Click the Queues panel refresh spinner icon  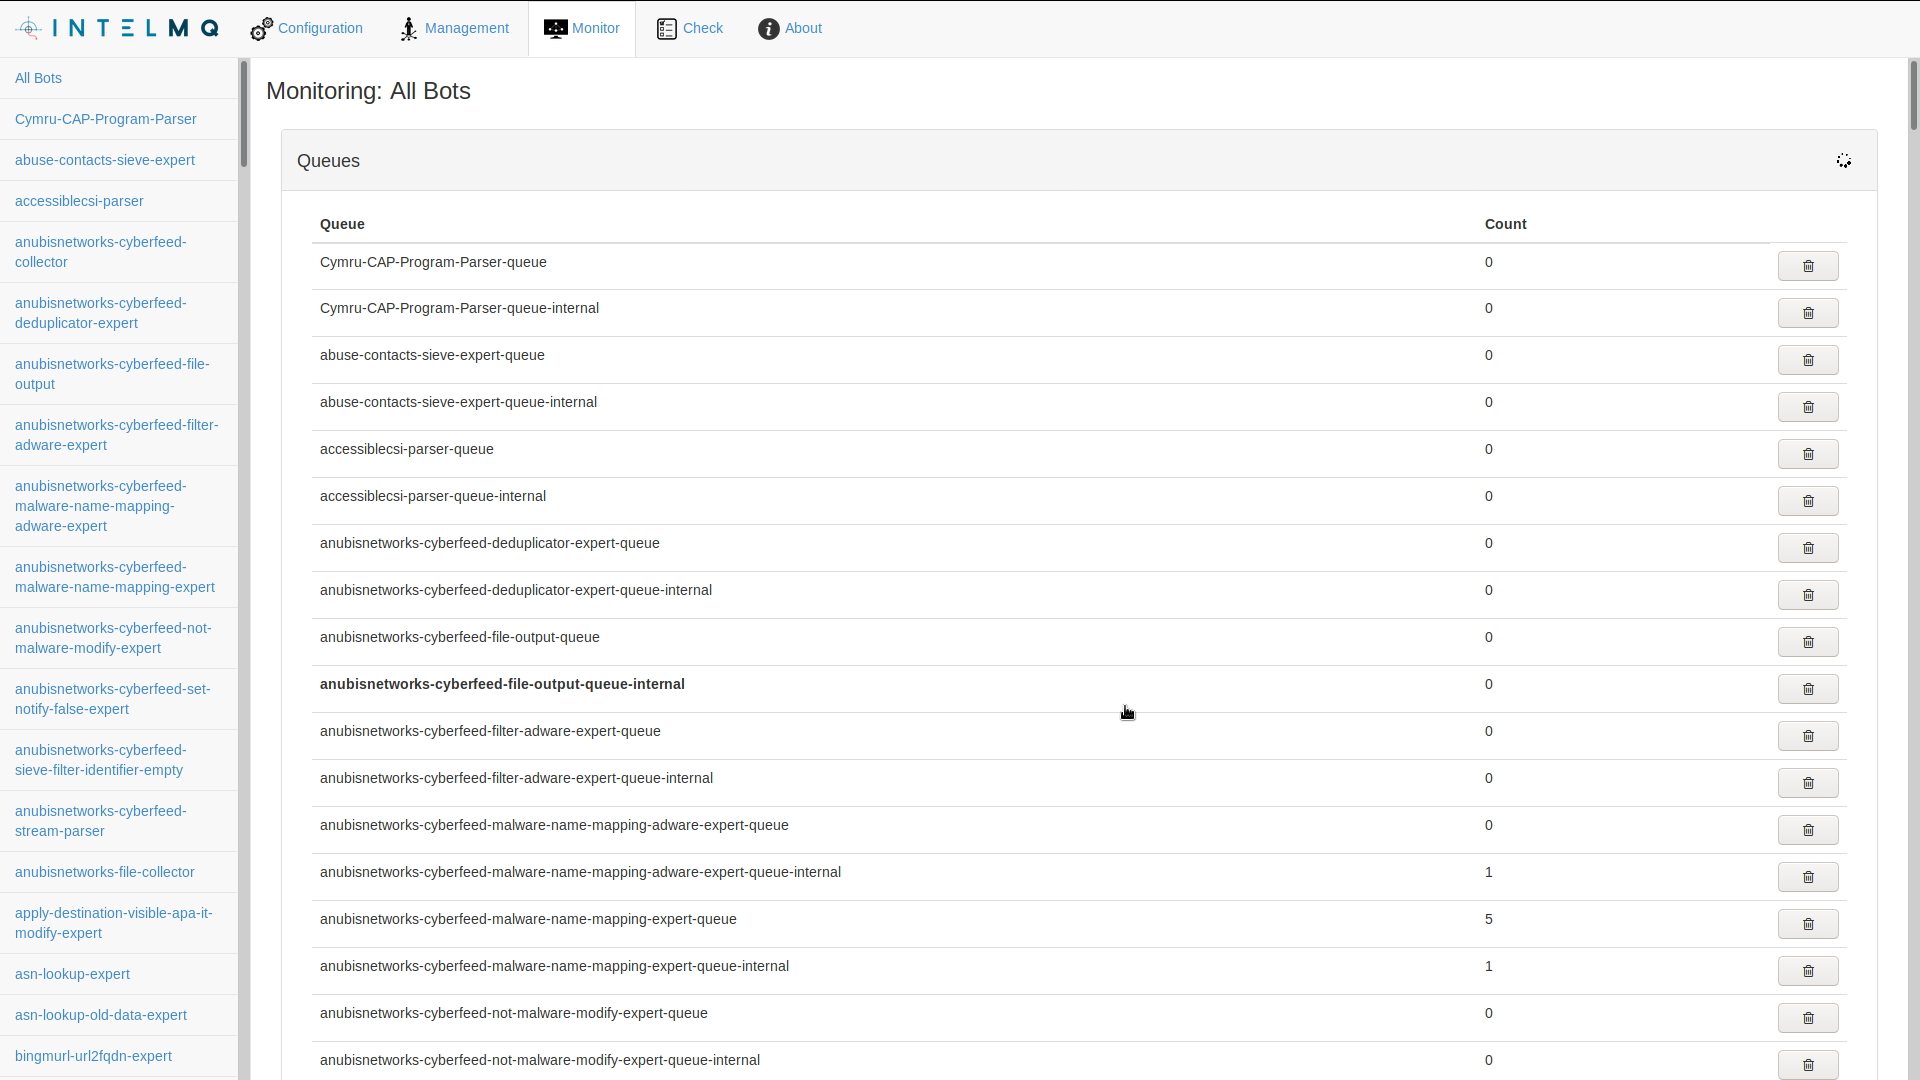(x=1844, y=161)
